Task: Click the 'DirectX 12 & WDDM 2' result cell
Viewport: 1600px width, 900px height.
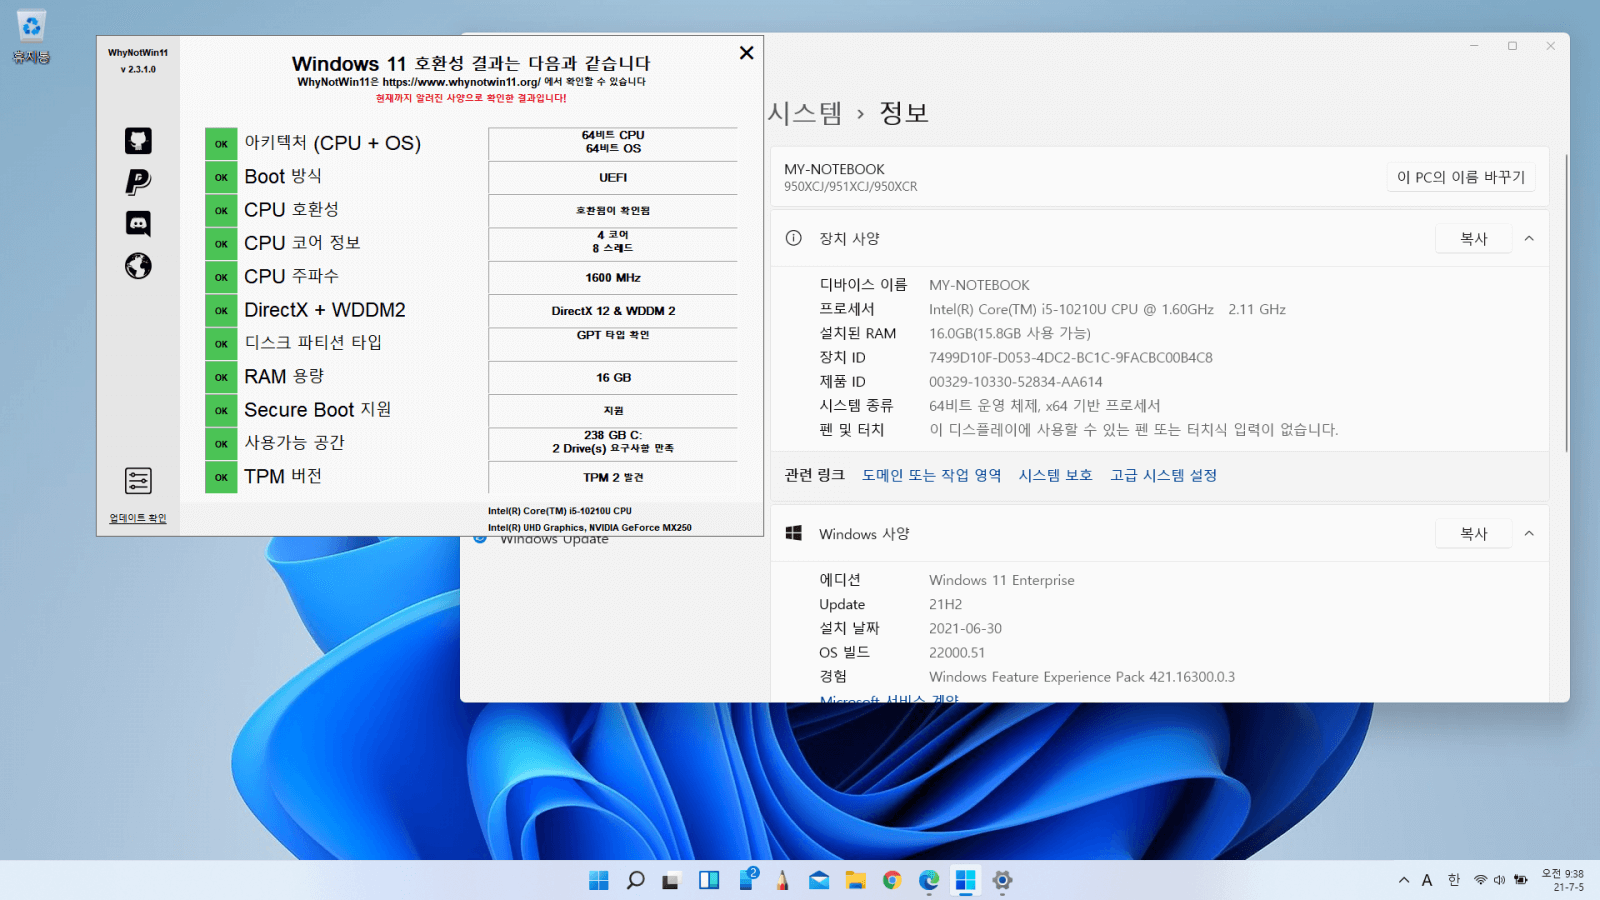Action: point(613,311)
